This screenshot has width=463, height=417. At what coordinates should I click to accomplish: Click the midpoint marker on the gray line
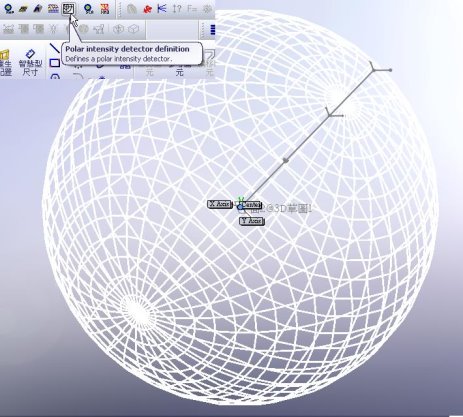(286, 161)
